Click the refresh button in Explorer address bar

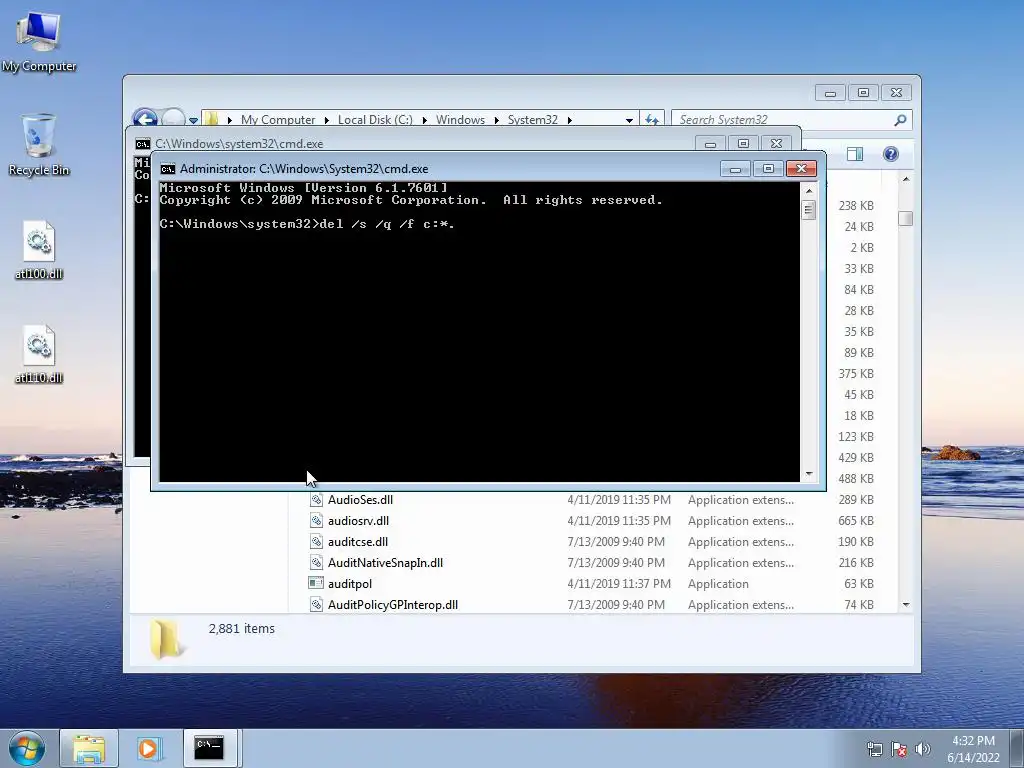(652, 120)
